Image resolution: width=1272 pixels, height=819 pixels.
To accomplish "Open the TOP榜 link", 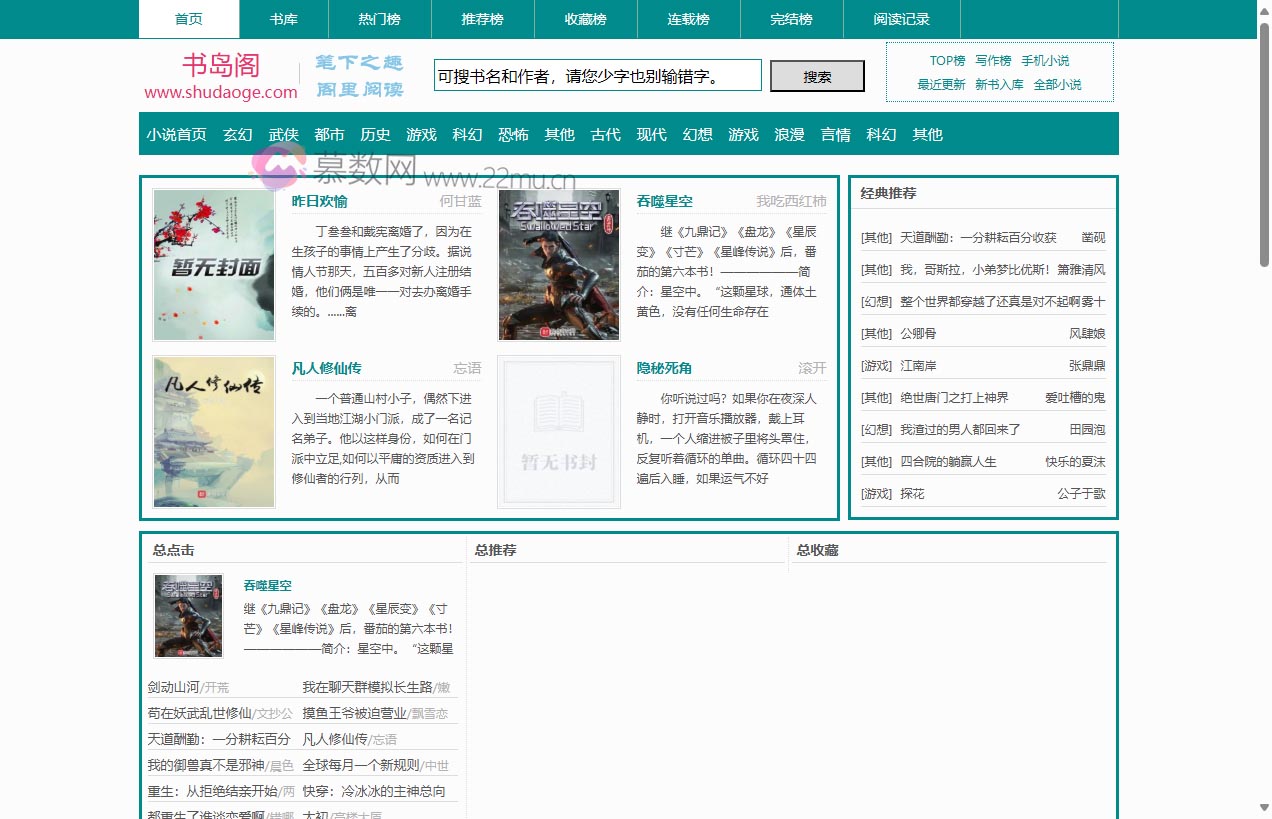I will point(947,61).
